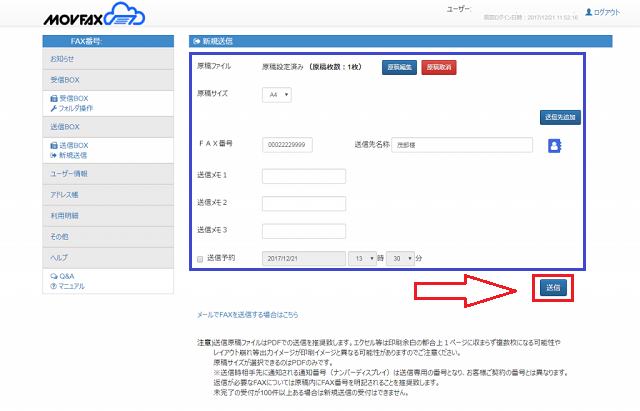Open ユーザー情報 in the sidebar
Viewport: 640px width, 411px height.
point(108,174)
